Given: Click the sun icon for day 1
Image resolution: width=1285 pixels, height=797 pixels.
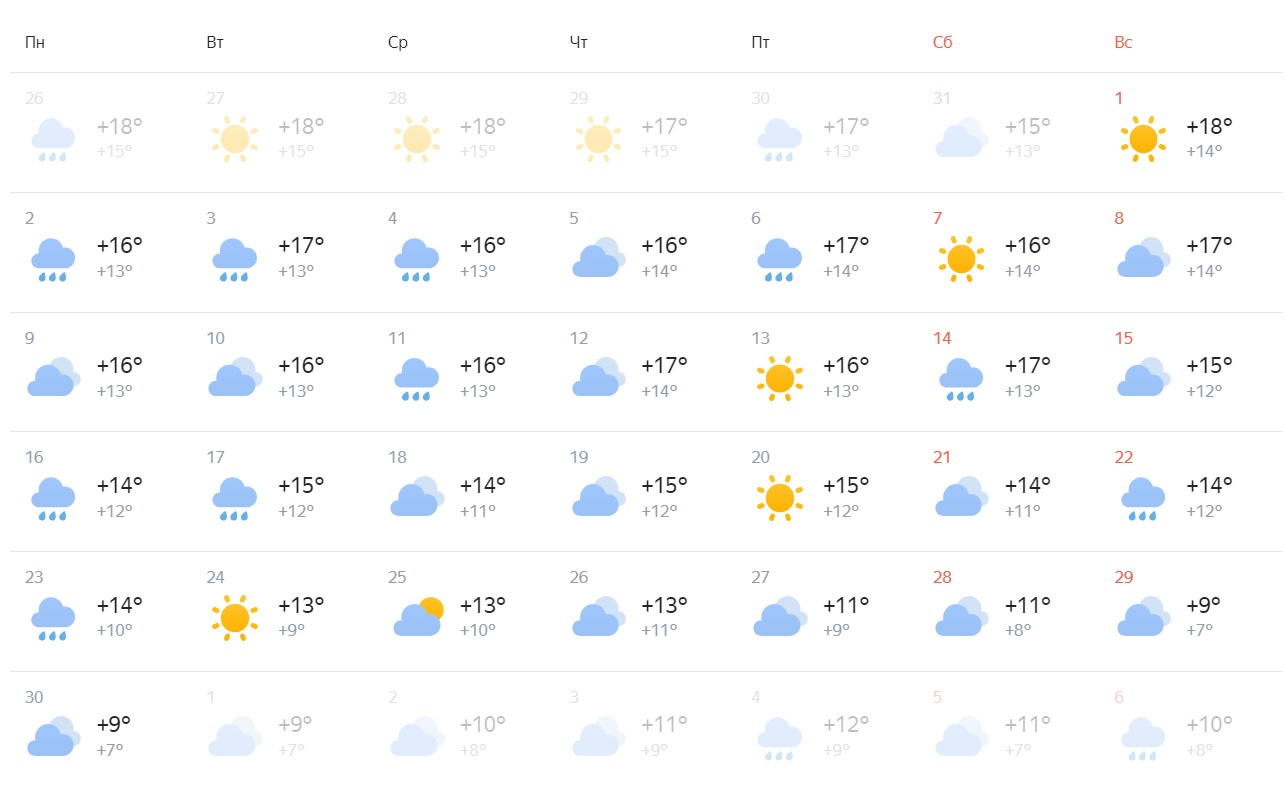Looking at the screenshot, I should coord(1143,139).
